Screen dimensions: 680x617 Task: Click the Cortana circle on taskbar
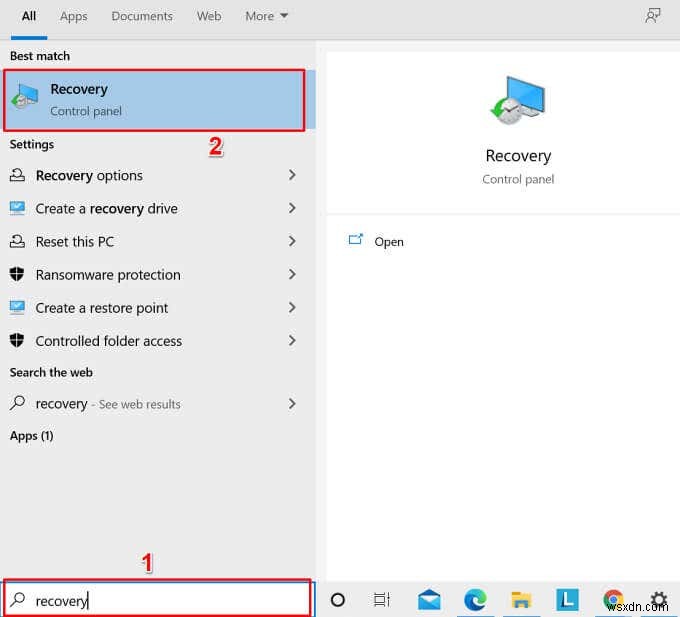[338, 600]
